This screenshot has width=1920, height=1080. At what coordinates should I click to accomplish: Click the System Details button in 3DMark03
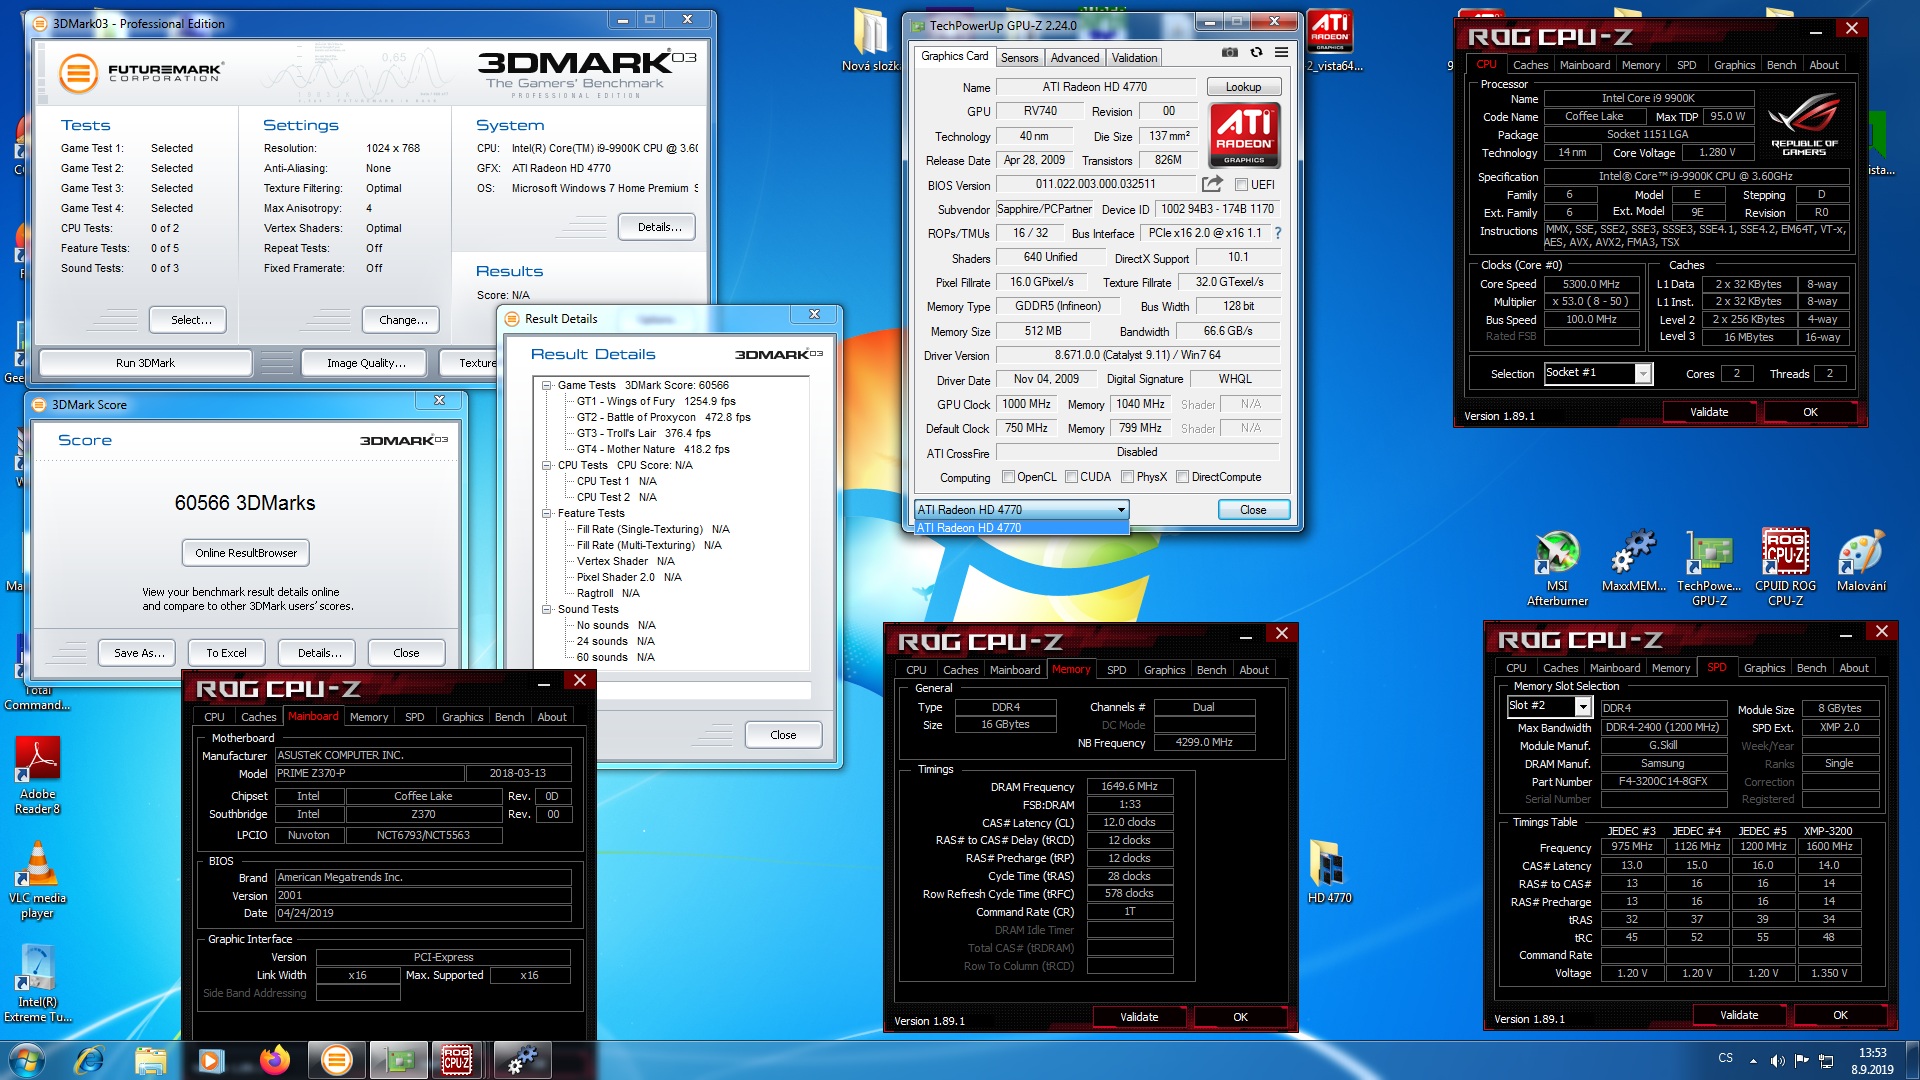click(656, 227)
